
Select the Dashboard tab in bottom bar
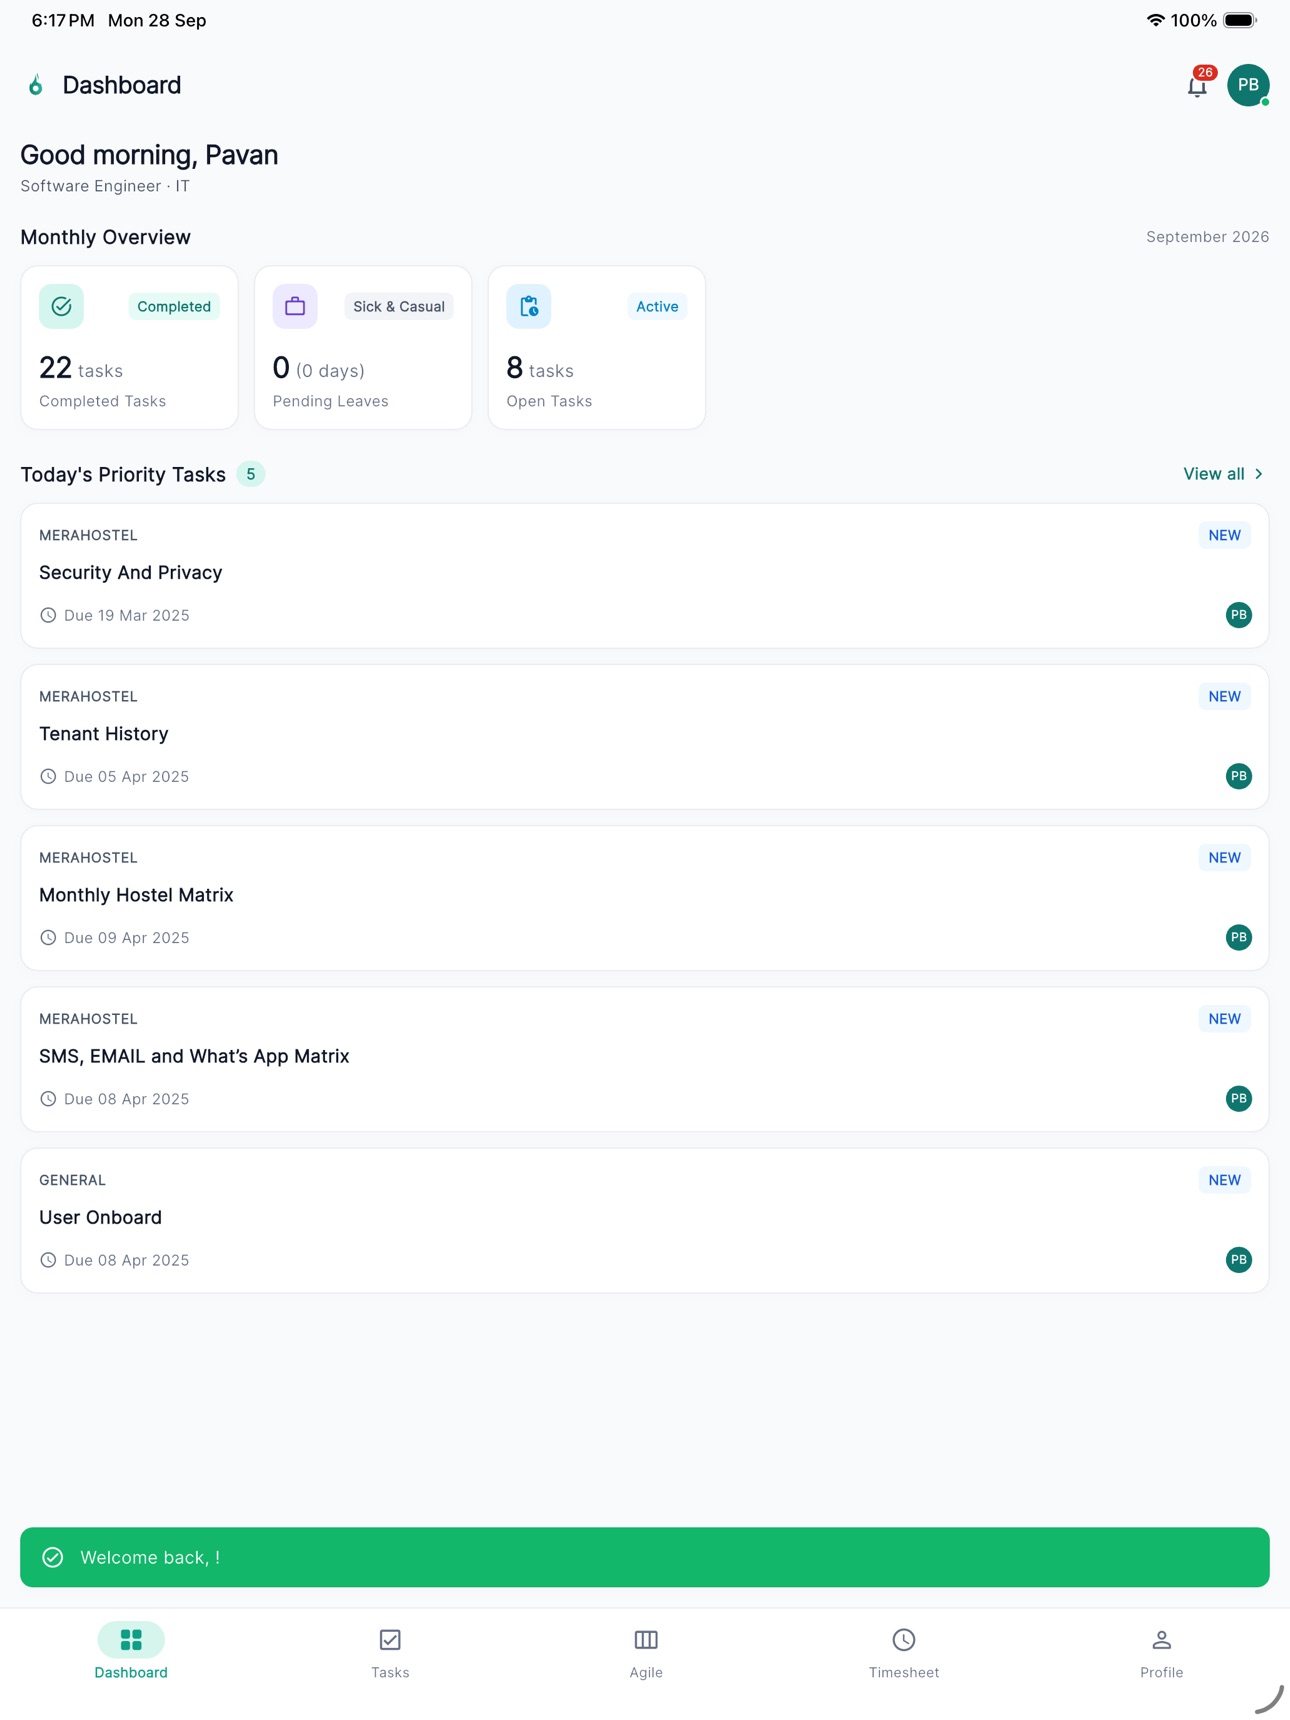coord(131,1653)
